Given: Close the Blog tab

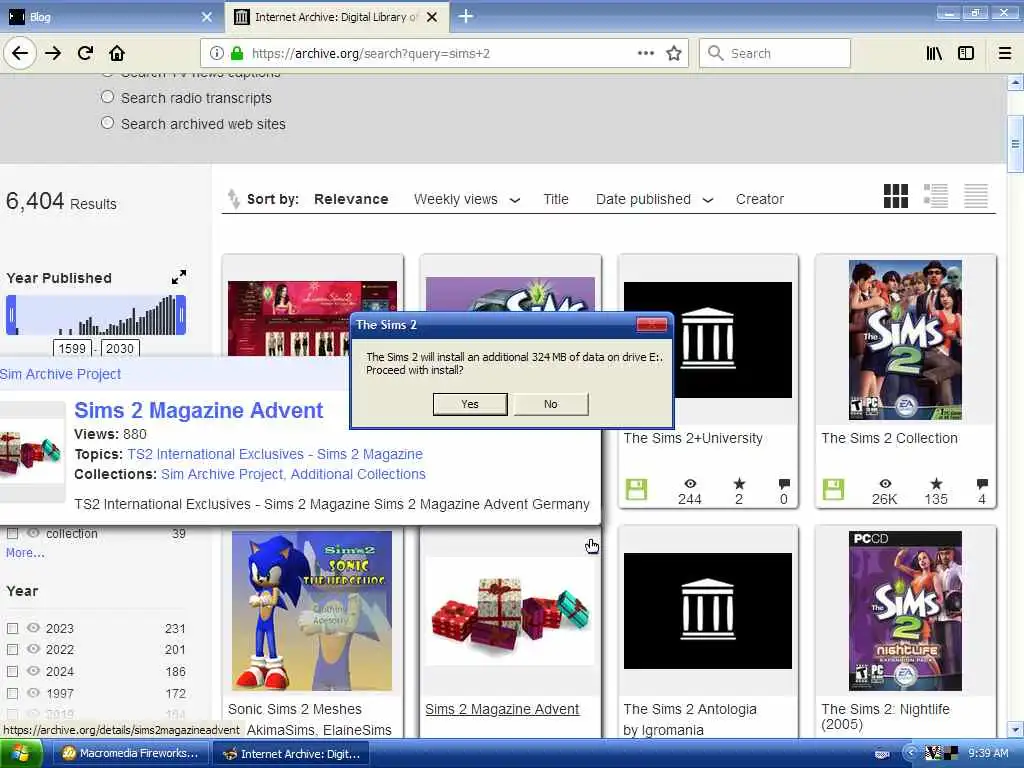Looking at the screenshot, I should point(206,17).
